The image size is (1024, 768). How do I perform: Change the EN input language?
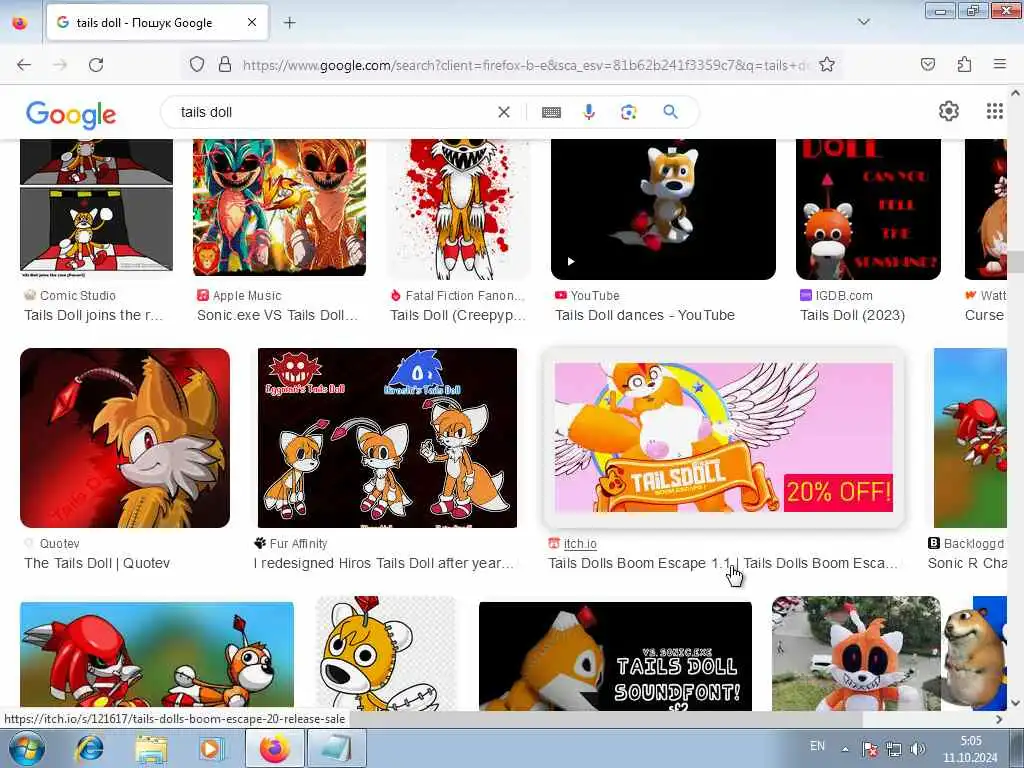[x=817, y=746]
